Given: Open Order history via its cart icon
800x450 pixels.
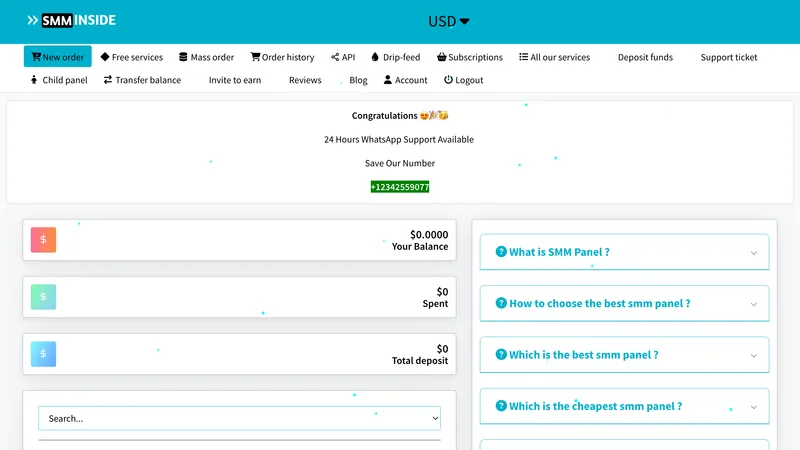Looking at the screenshot, I should click(x=255, y=57).
